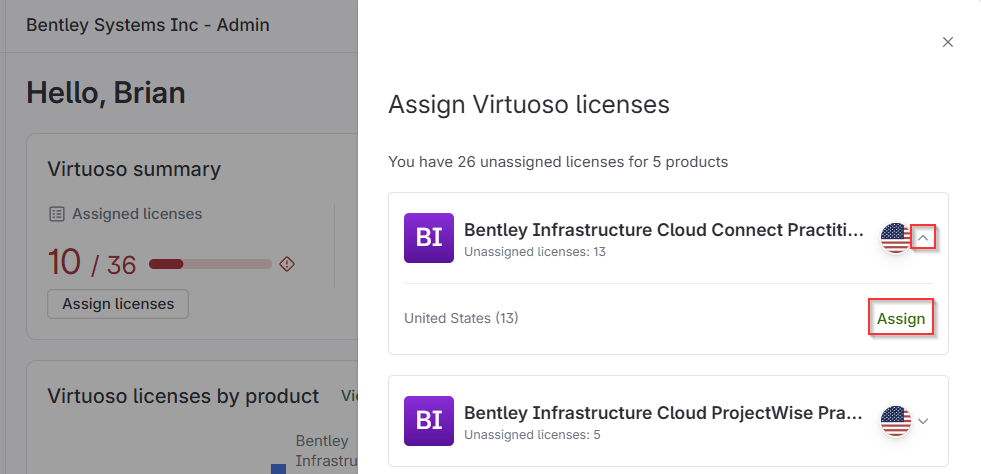Image resolution: width=981 pixels, height=474 pixels.
Task: Click the Assign licenses button in Virtuoso summary
Action: 118,304
